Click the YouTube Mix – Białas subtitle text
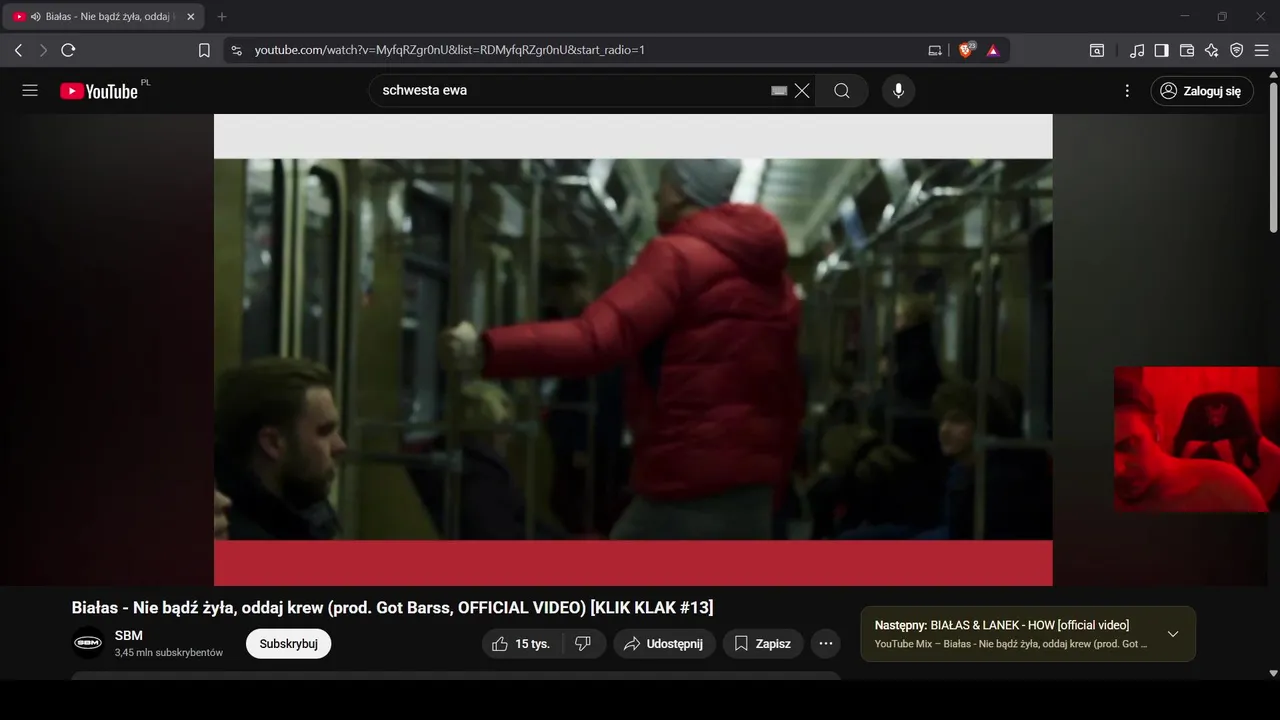The image size is (1280, 720). [1011, 644]
